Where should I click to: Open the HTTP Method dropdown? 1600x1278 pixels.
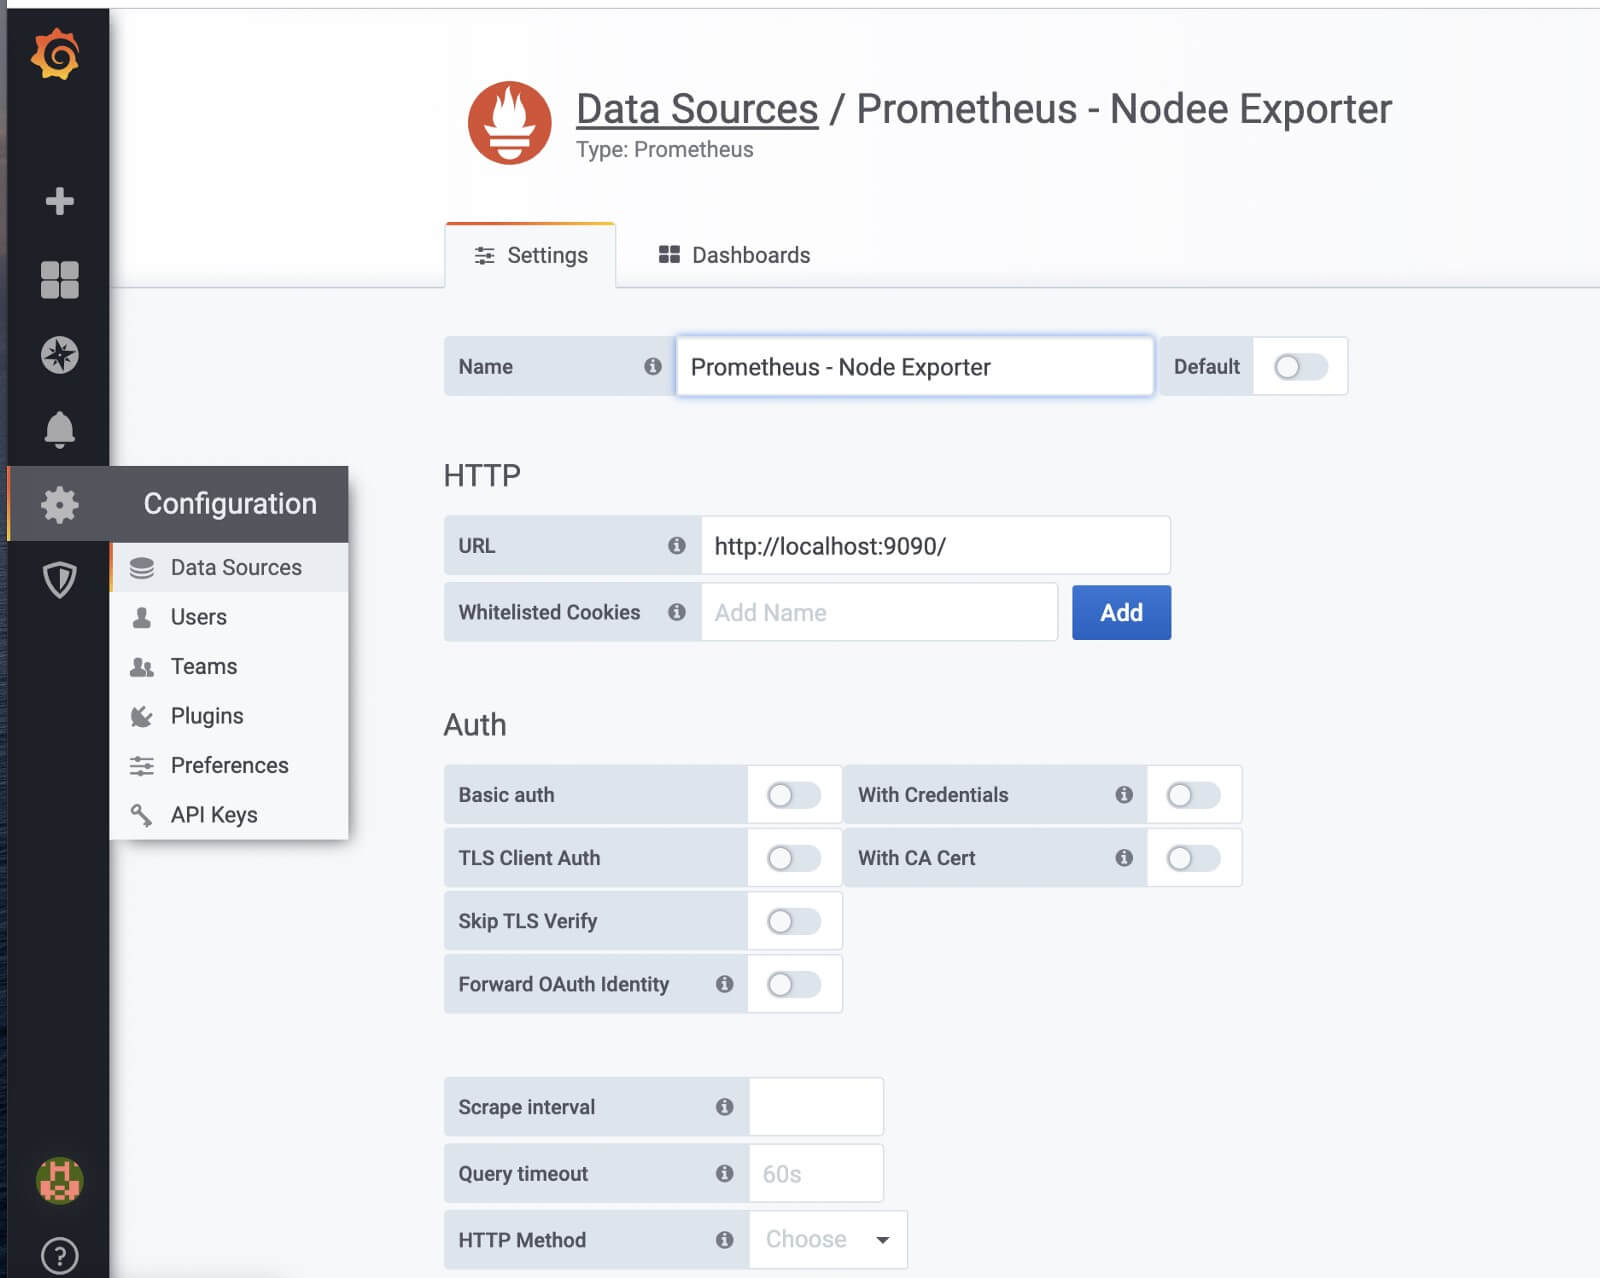(826, 1239)
